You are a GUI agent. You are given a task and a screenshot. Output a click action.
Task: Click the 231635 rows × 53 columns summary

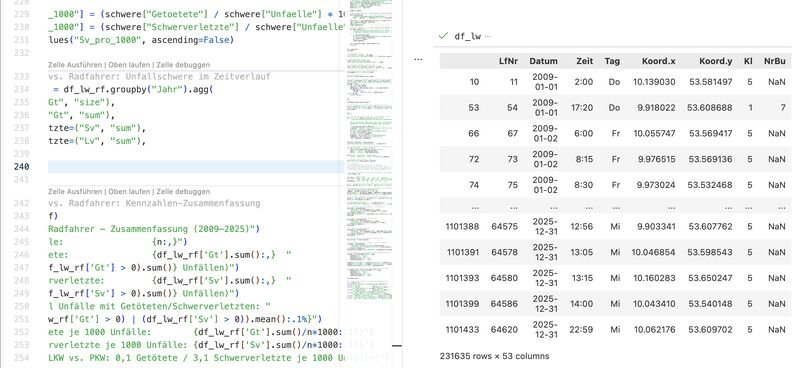[494, 356]
